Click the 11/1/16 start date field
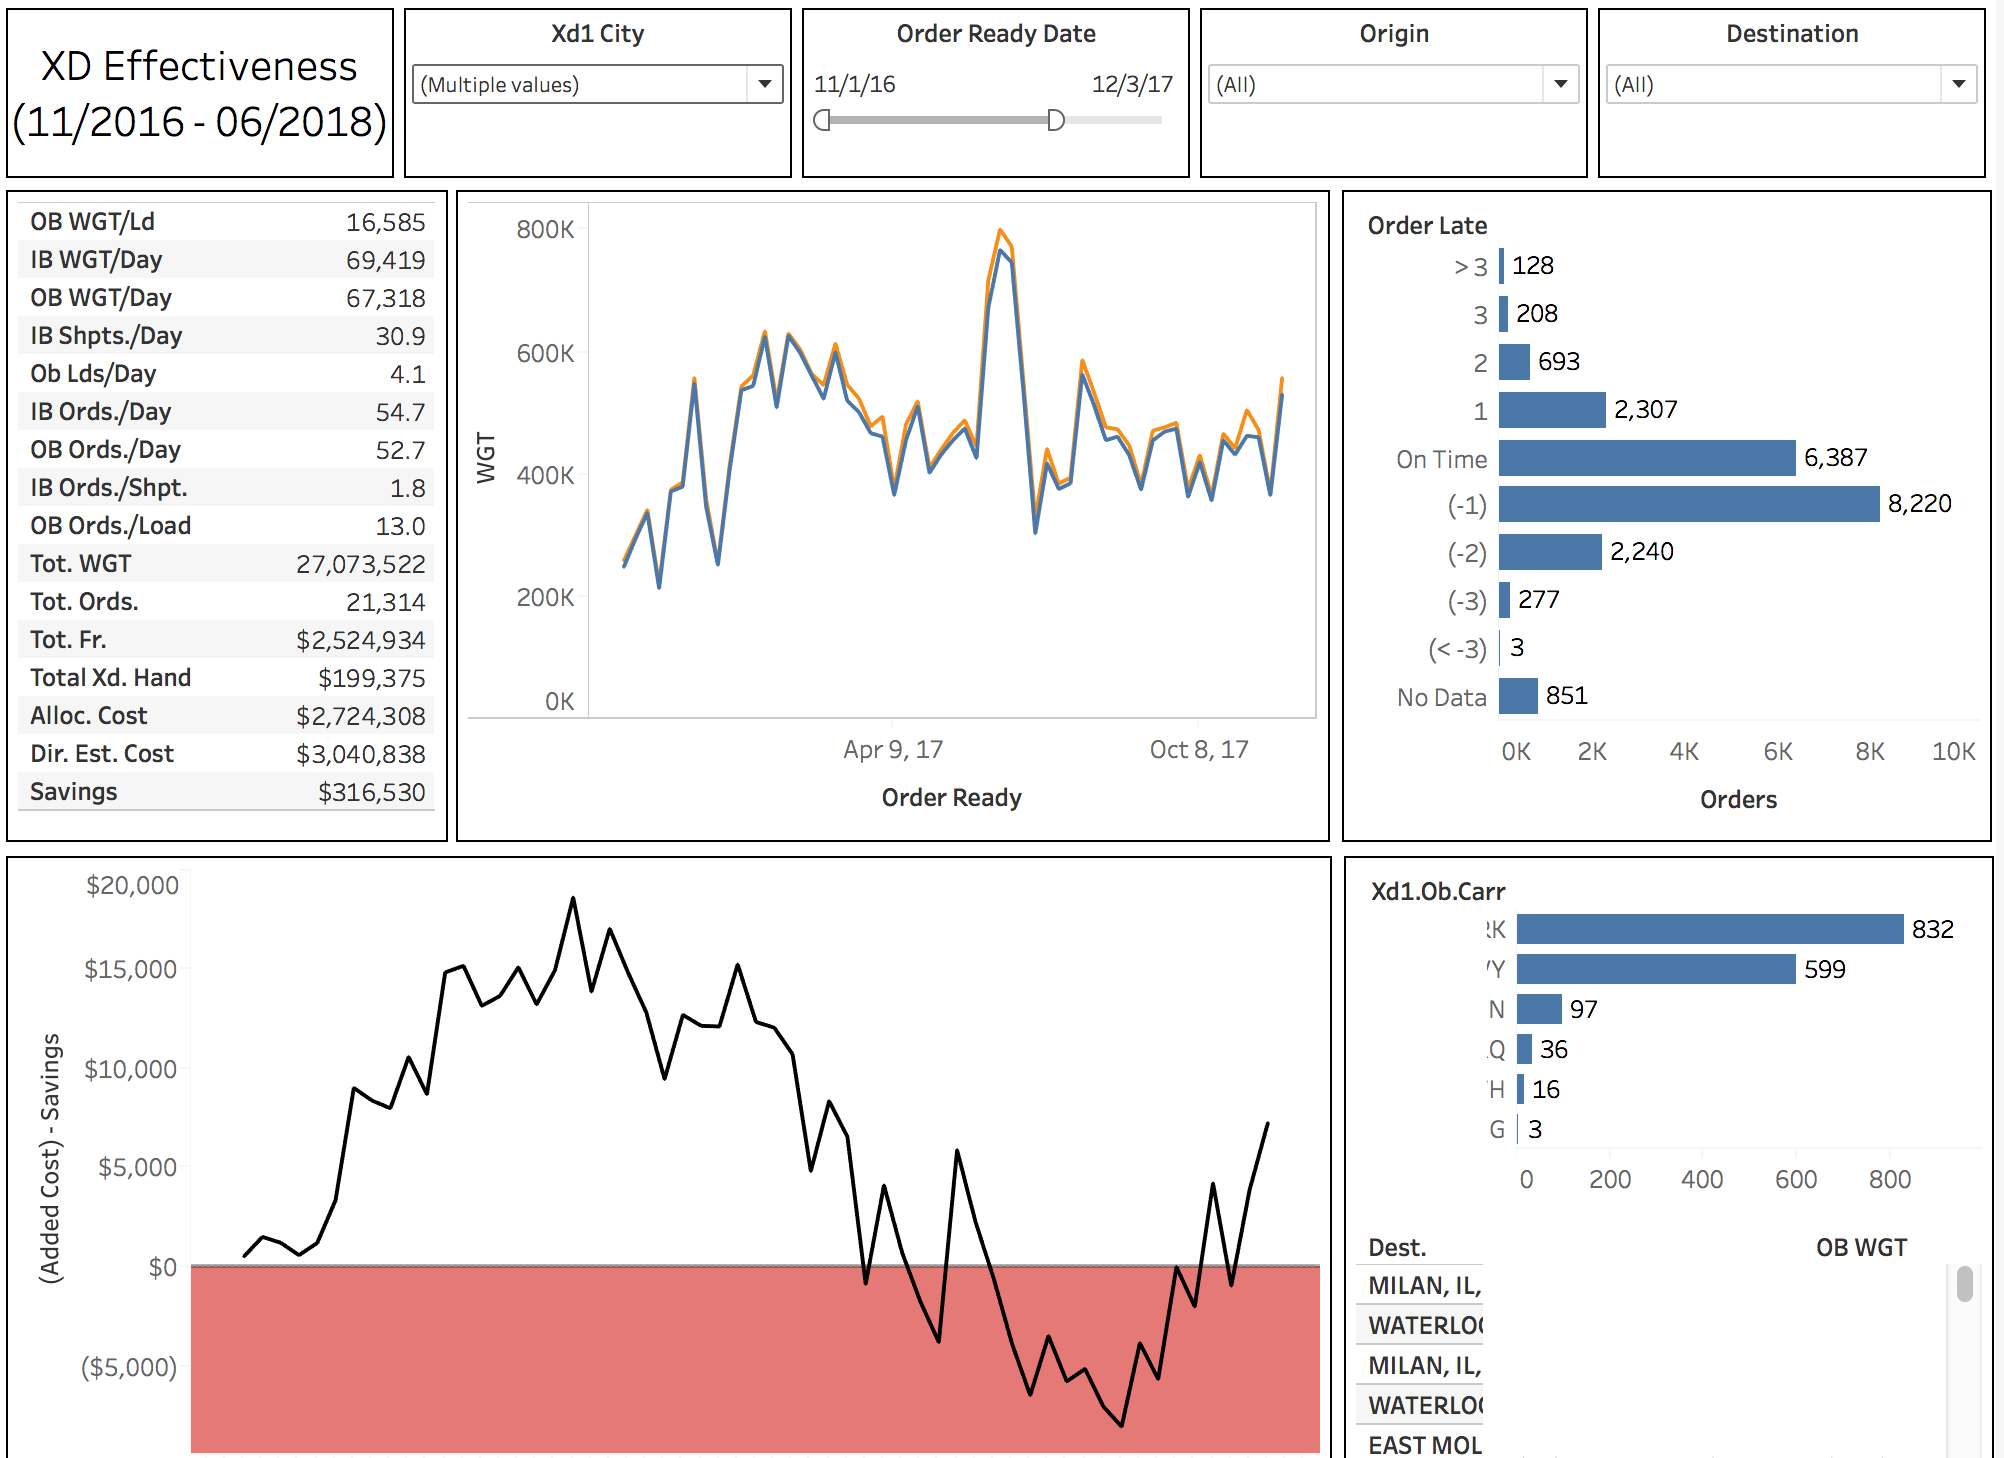 point(854,84)
